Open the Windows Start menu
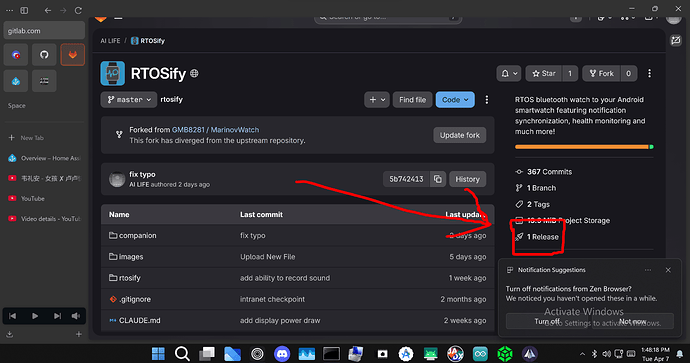This screenshot has height=363, width=690. pyautogui.click(x=158, y=353)
